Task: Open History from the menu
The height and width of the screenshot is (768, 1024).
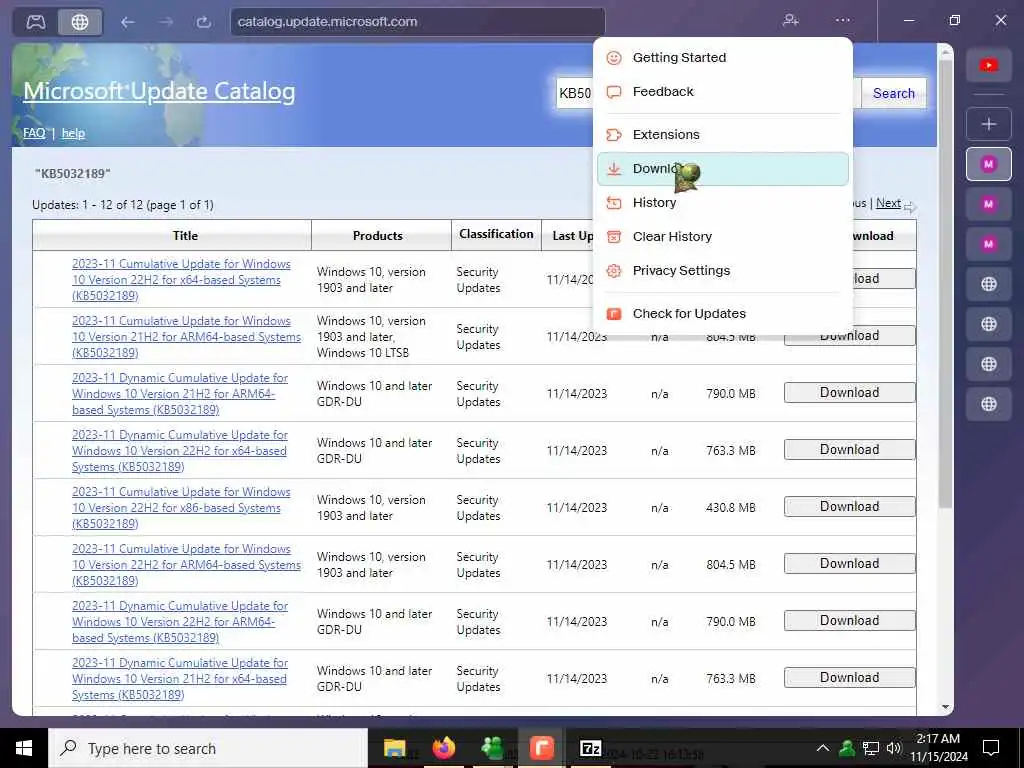Action: (723, 202)
